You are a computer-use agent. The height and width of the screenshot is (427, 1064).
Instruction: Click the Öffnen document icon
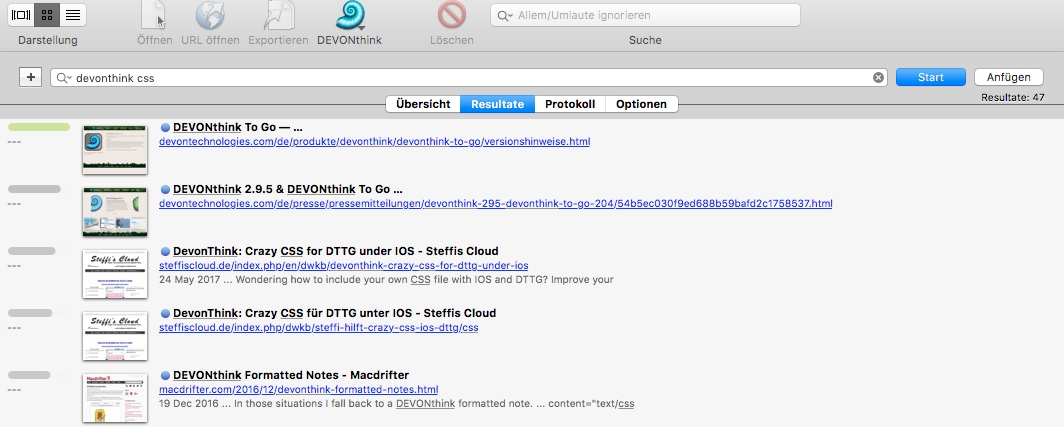(x=154, y=17)
